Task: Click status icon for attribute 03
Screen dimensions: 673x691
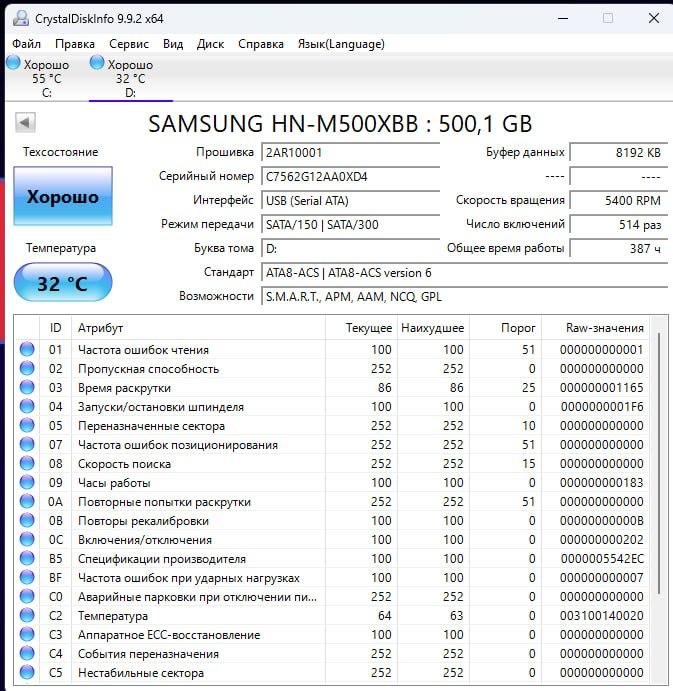Action: point(27,387)
